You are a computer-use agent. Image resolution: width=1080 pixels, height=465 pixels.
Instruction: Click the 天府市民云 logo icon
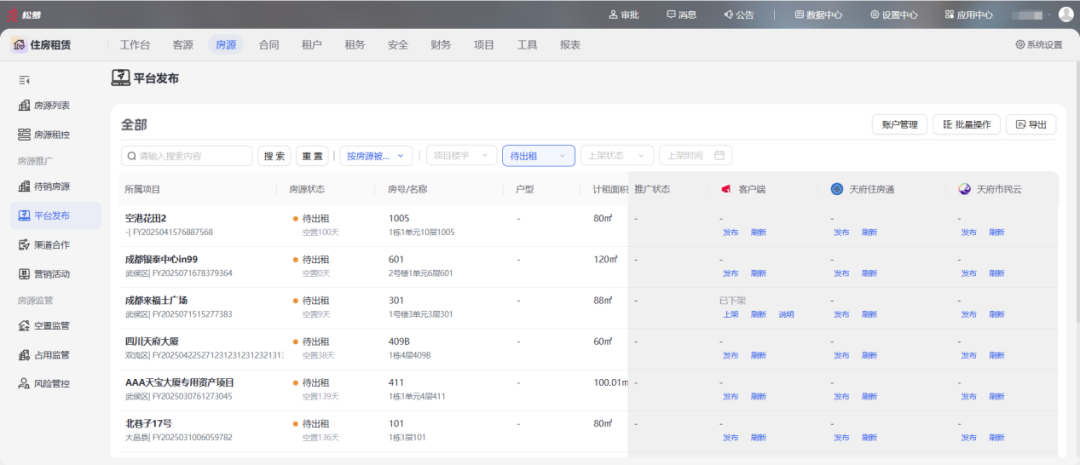point(965,189)
